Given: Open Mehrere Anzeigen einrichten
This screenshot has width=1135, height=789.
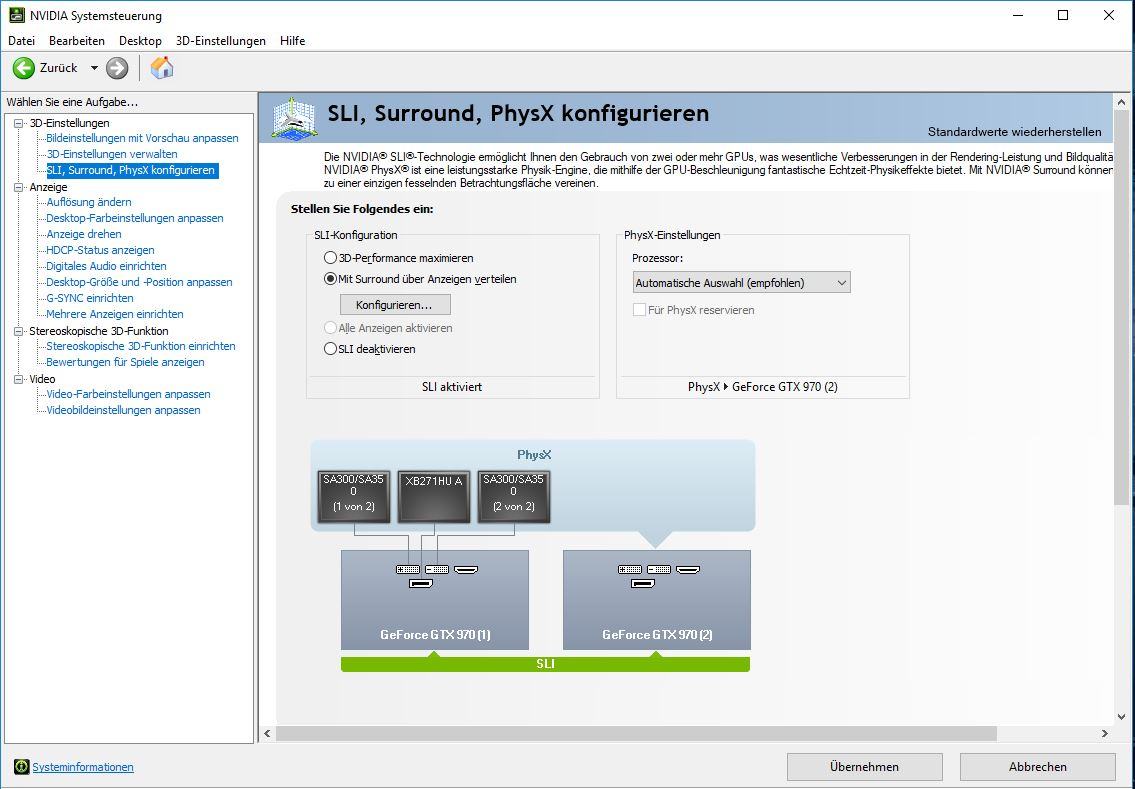Looking at the screenshot, I should [115, 313].
